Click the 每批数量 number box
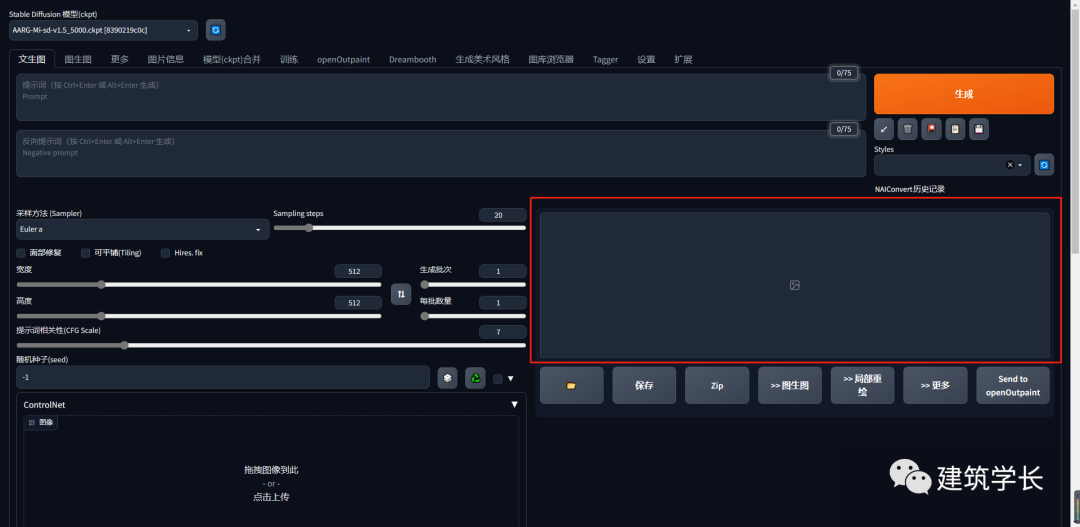Image resolution: width=1080 pixels, height=527 pixels. click(502, 303)
